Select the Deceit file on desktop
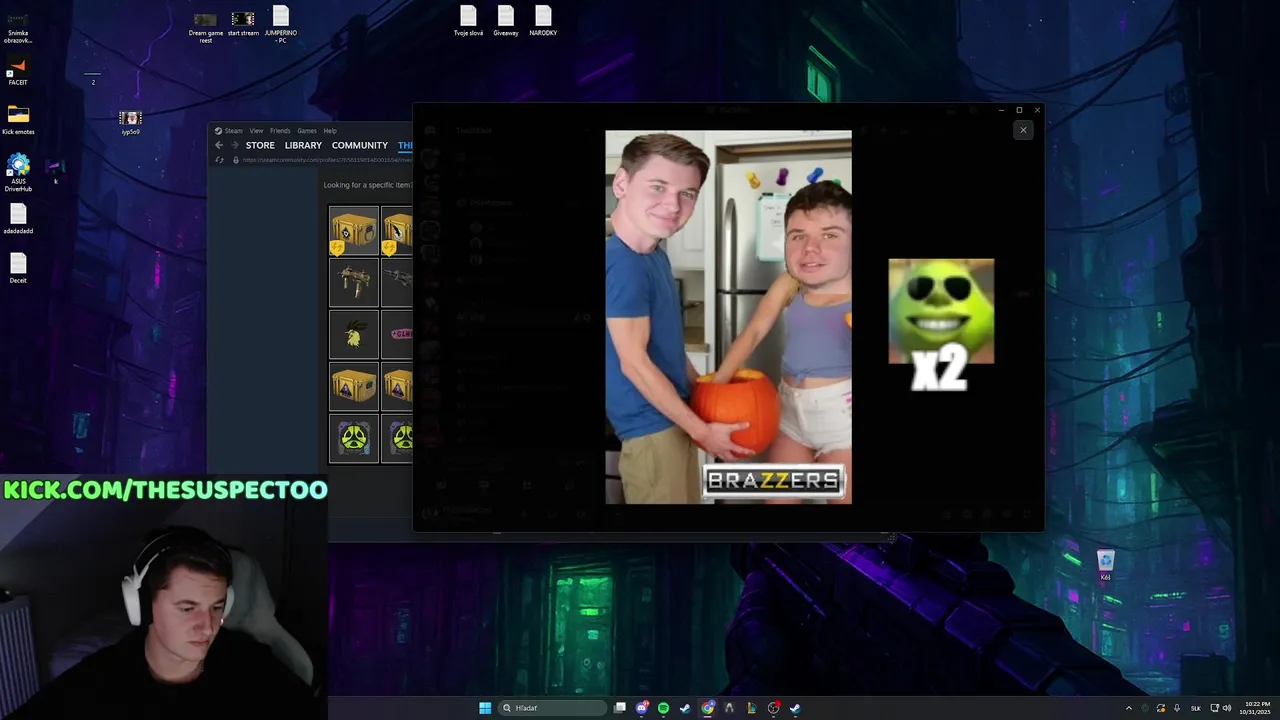Viewport: 1280px width, 720px height. point(18,268)
